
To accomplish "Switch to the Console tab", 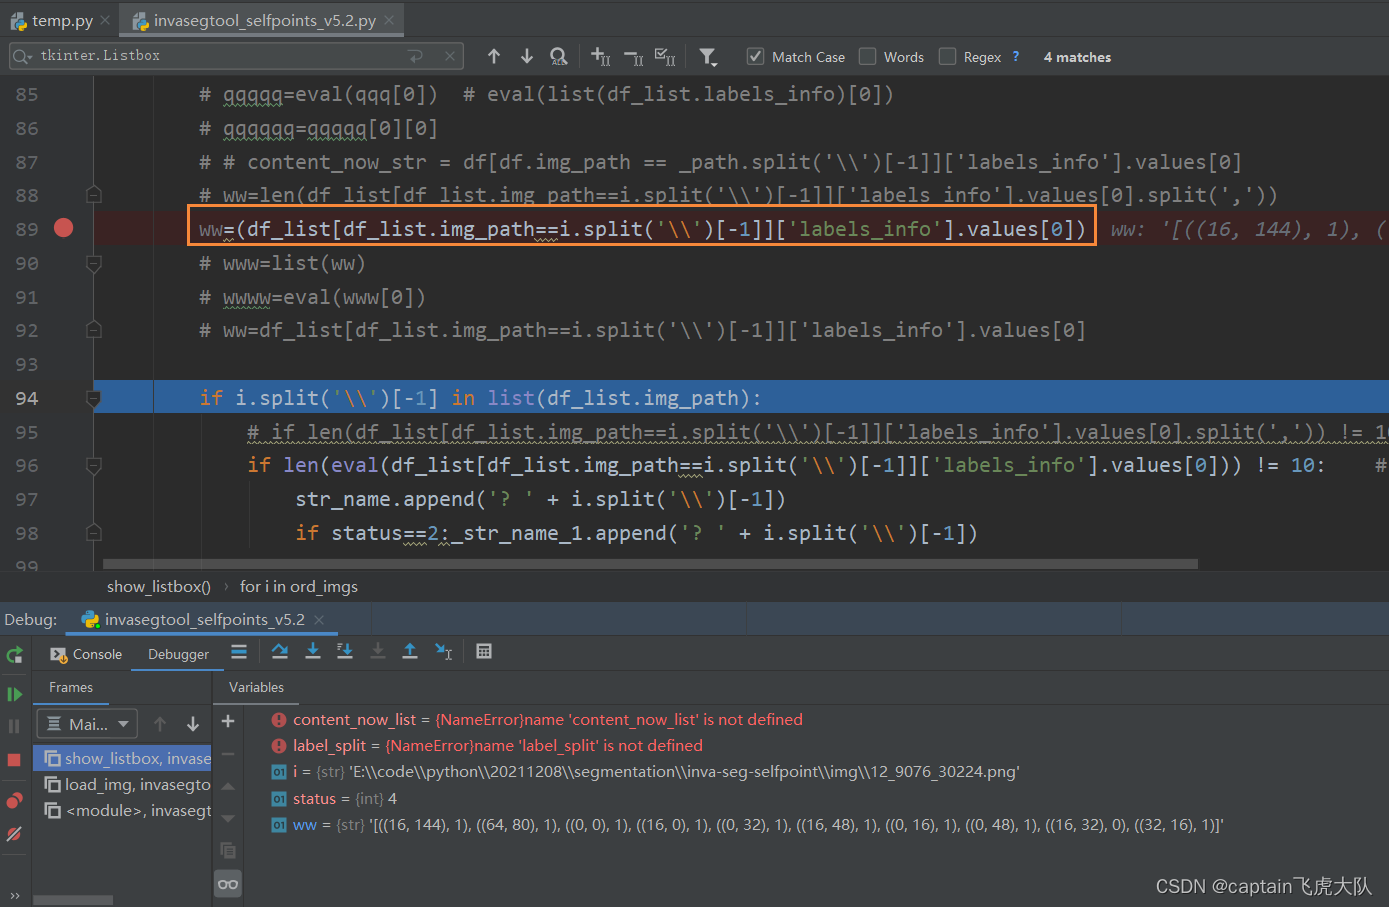I will [x=86, y=654].
